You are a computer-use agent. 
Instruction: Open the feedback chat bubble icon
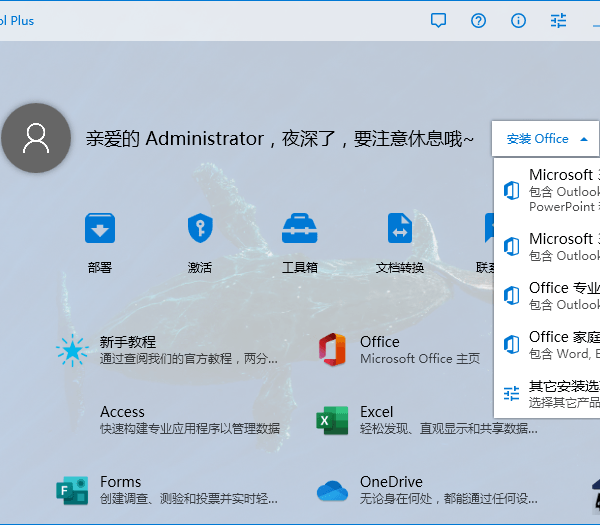click(x=438, y=20)
